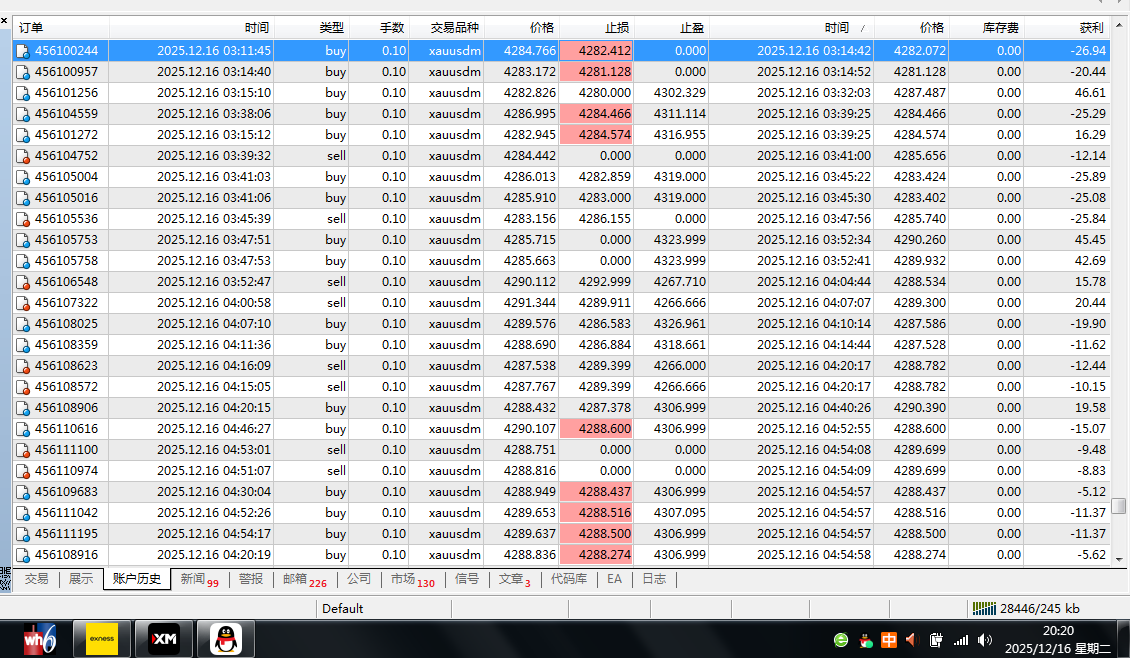Open the Exness terminal from taskbar

[101, 638]
